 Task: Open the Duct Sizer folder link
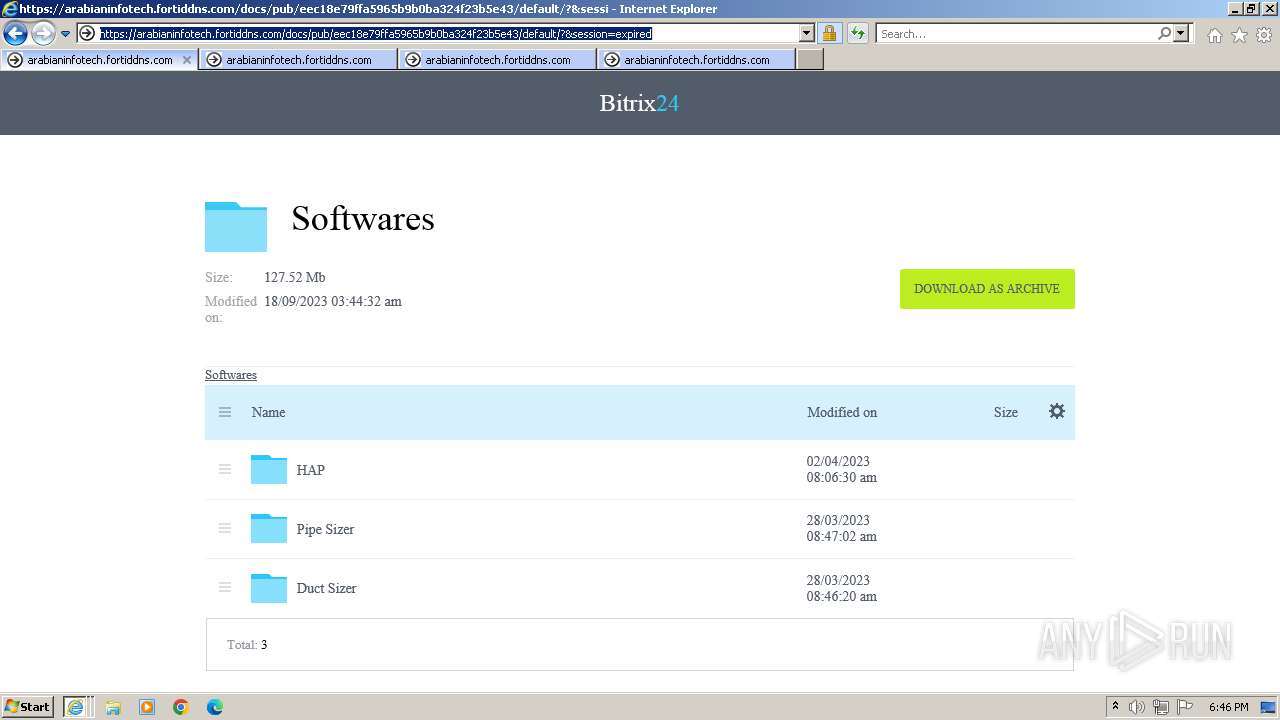326,588
